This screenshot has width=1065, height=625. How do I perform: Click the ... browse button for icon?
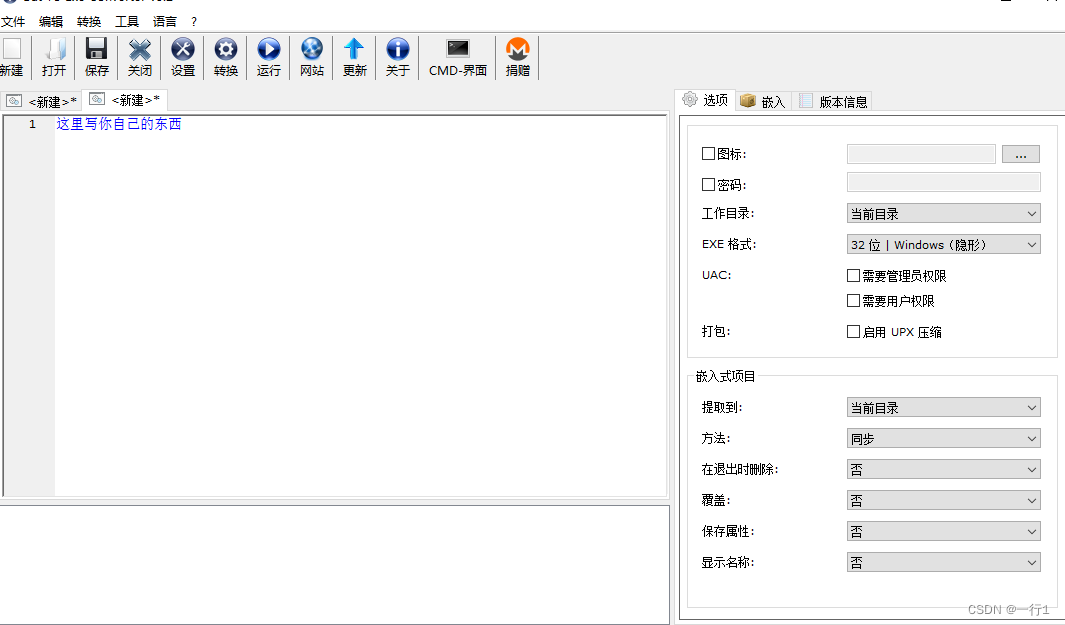point(1021,154)
